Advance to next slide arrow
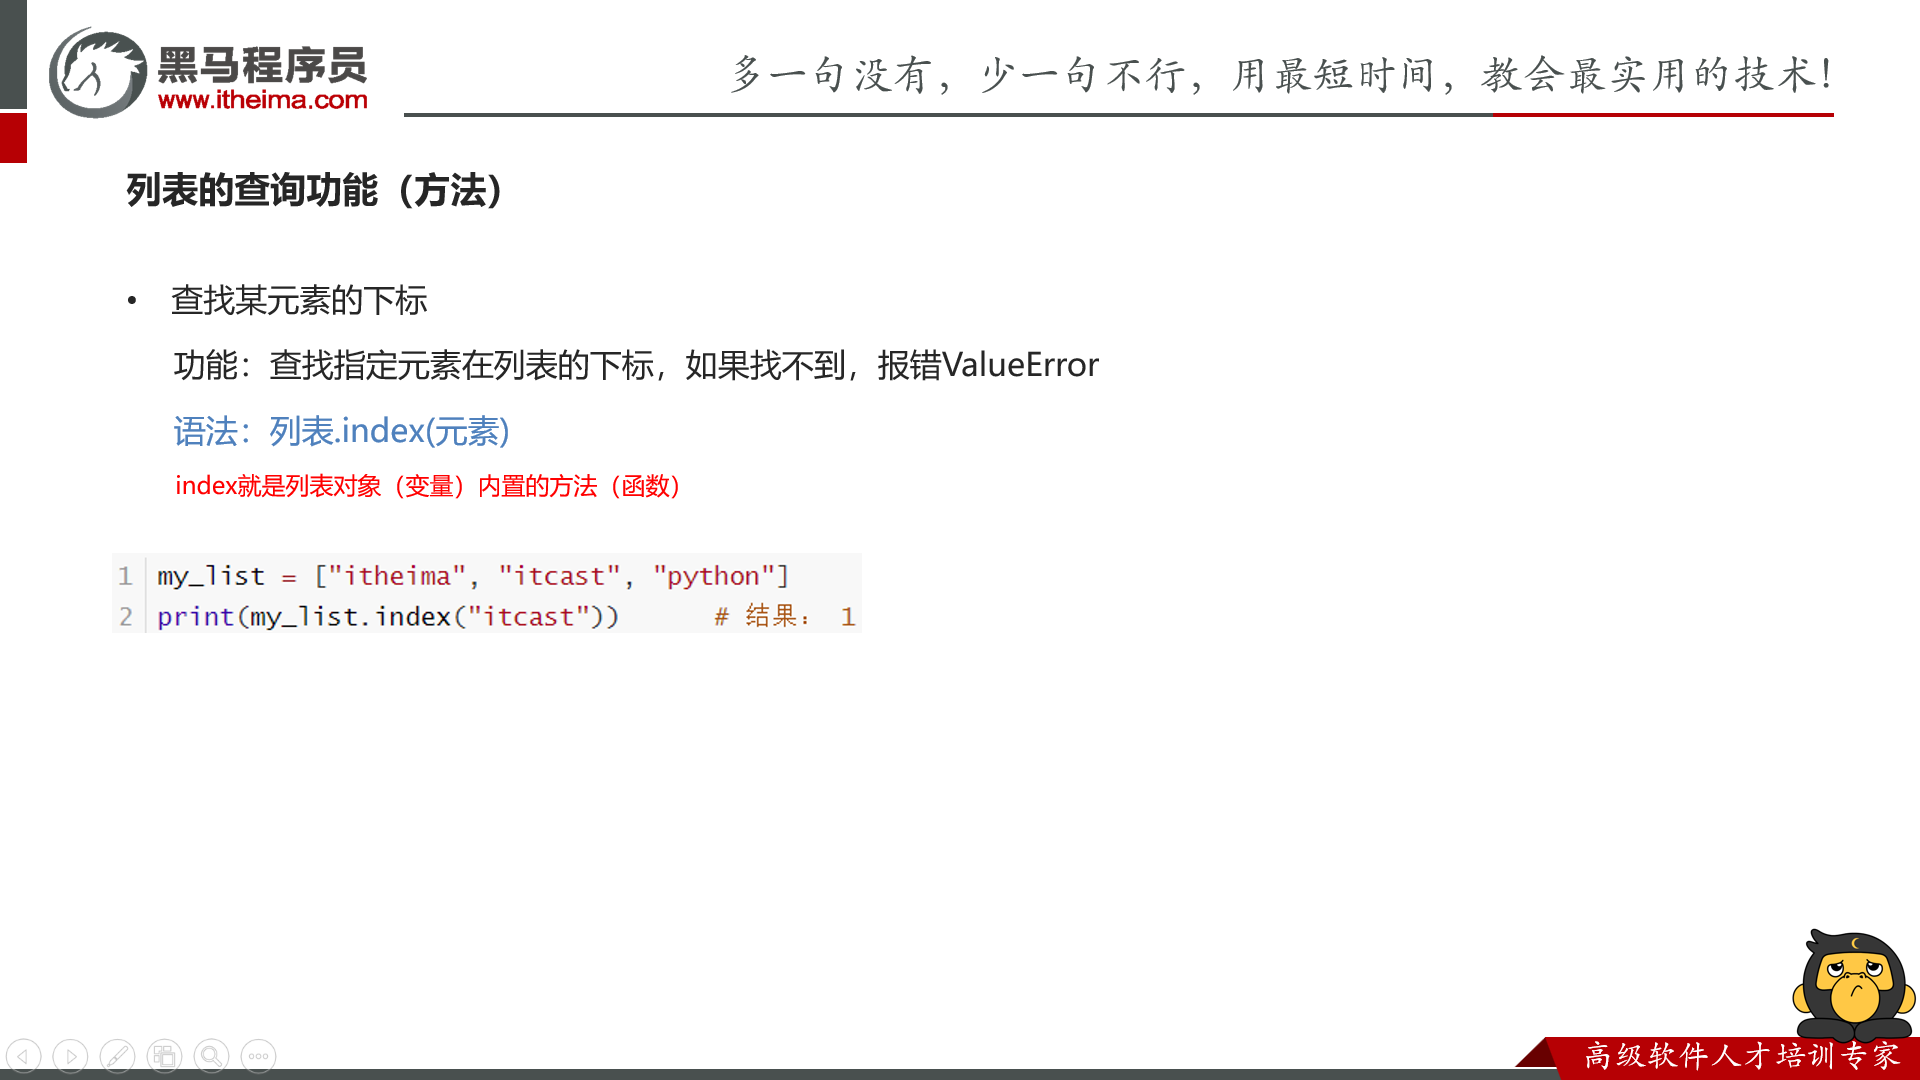Screen dimensions: 1920x1080 [71, 1056]
